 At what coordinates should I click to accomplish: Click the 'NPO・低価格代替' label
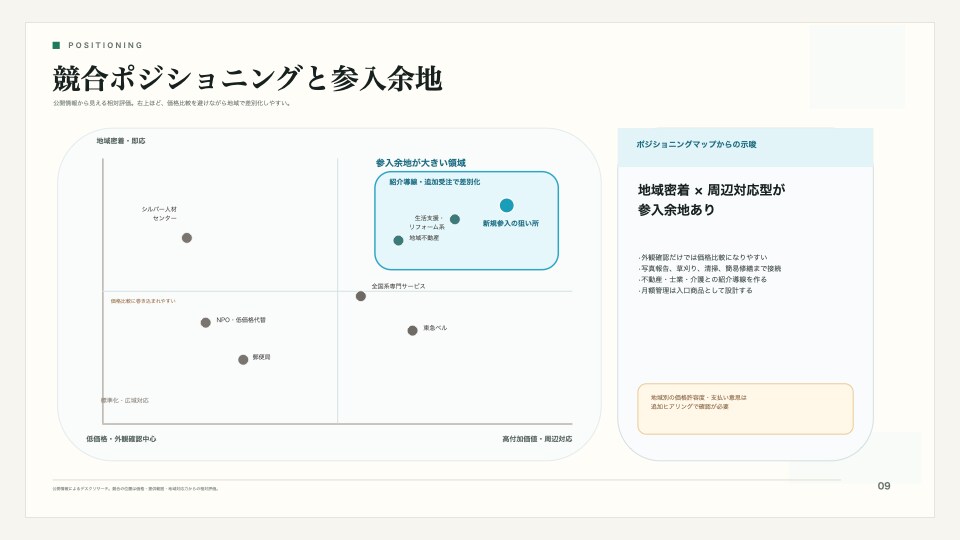[x=241, y=320]
